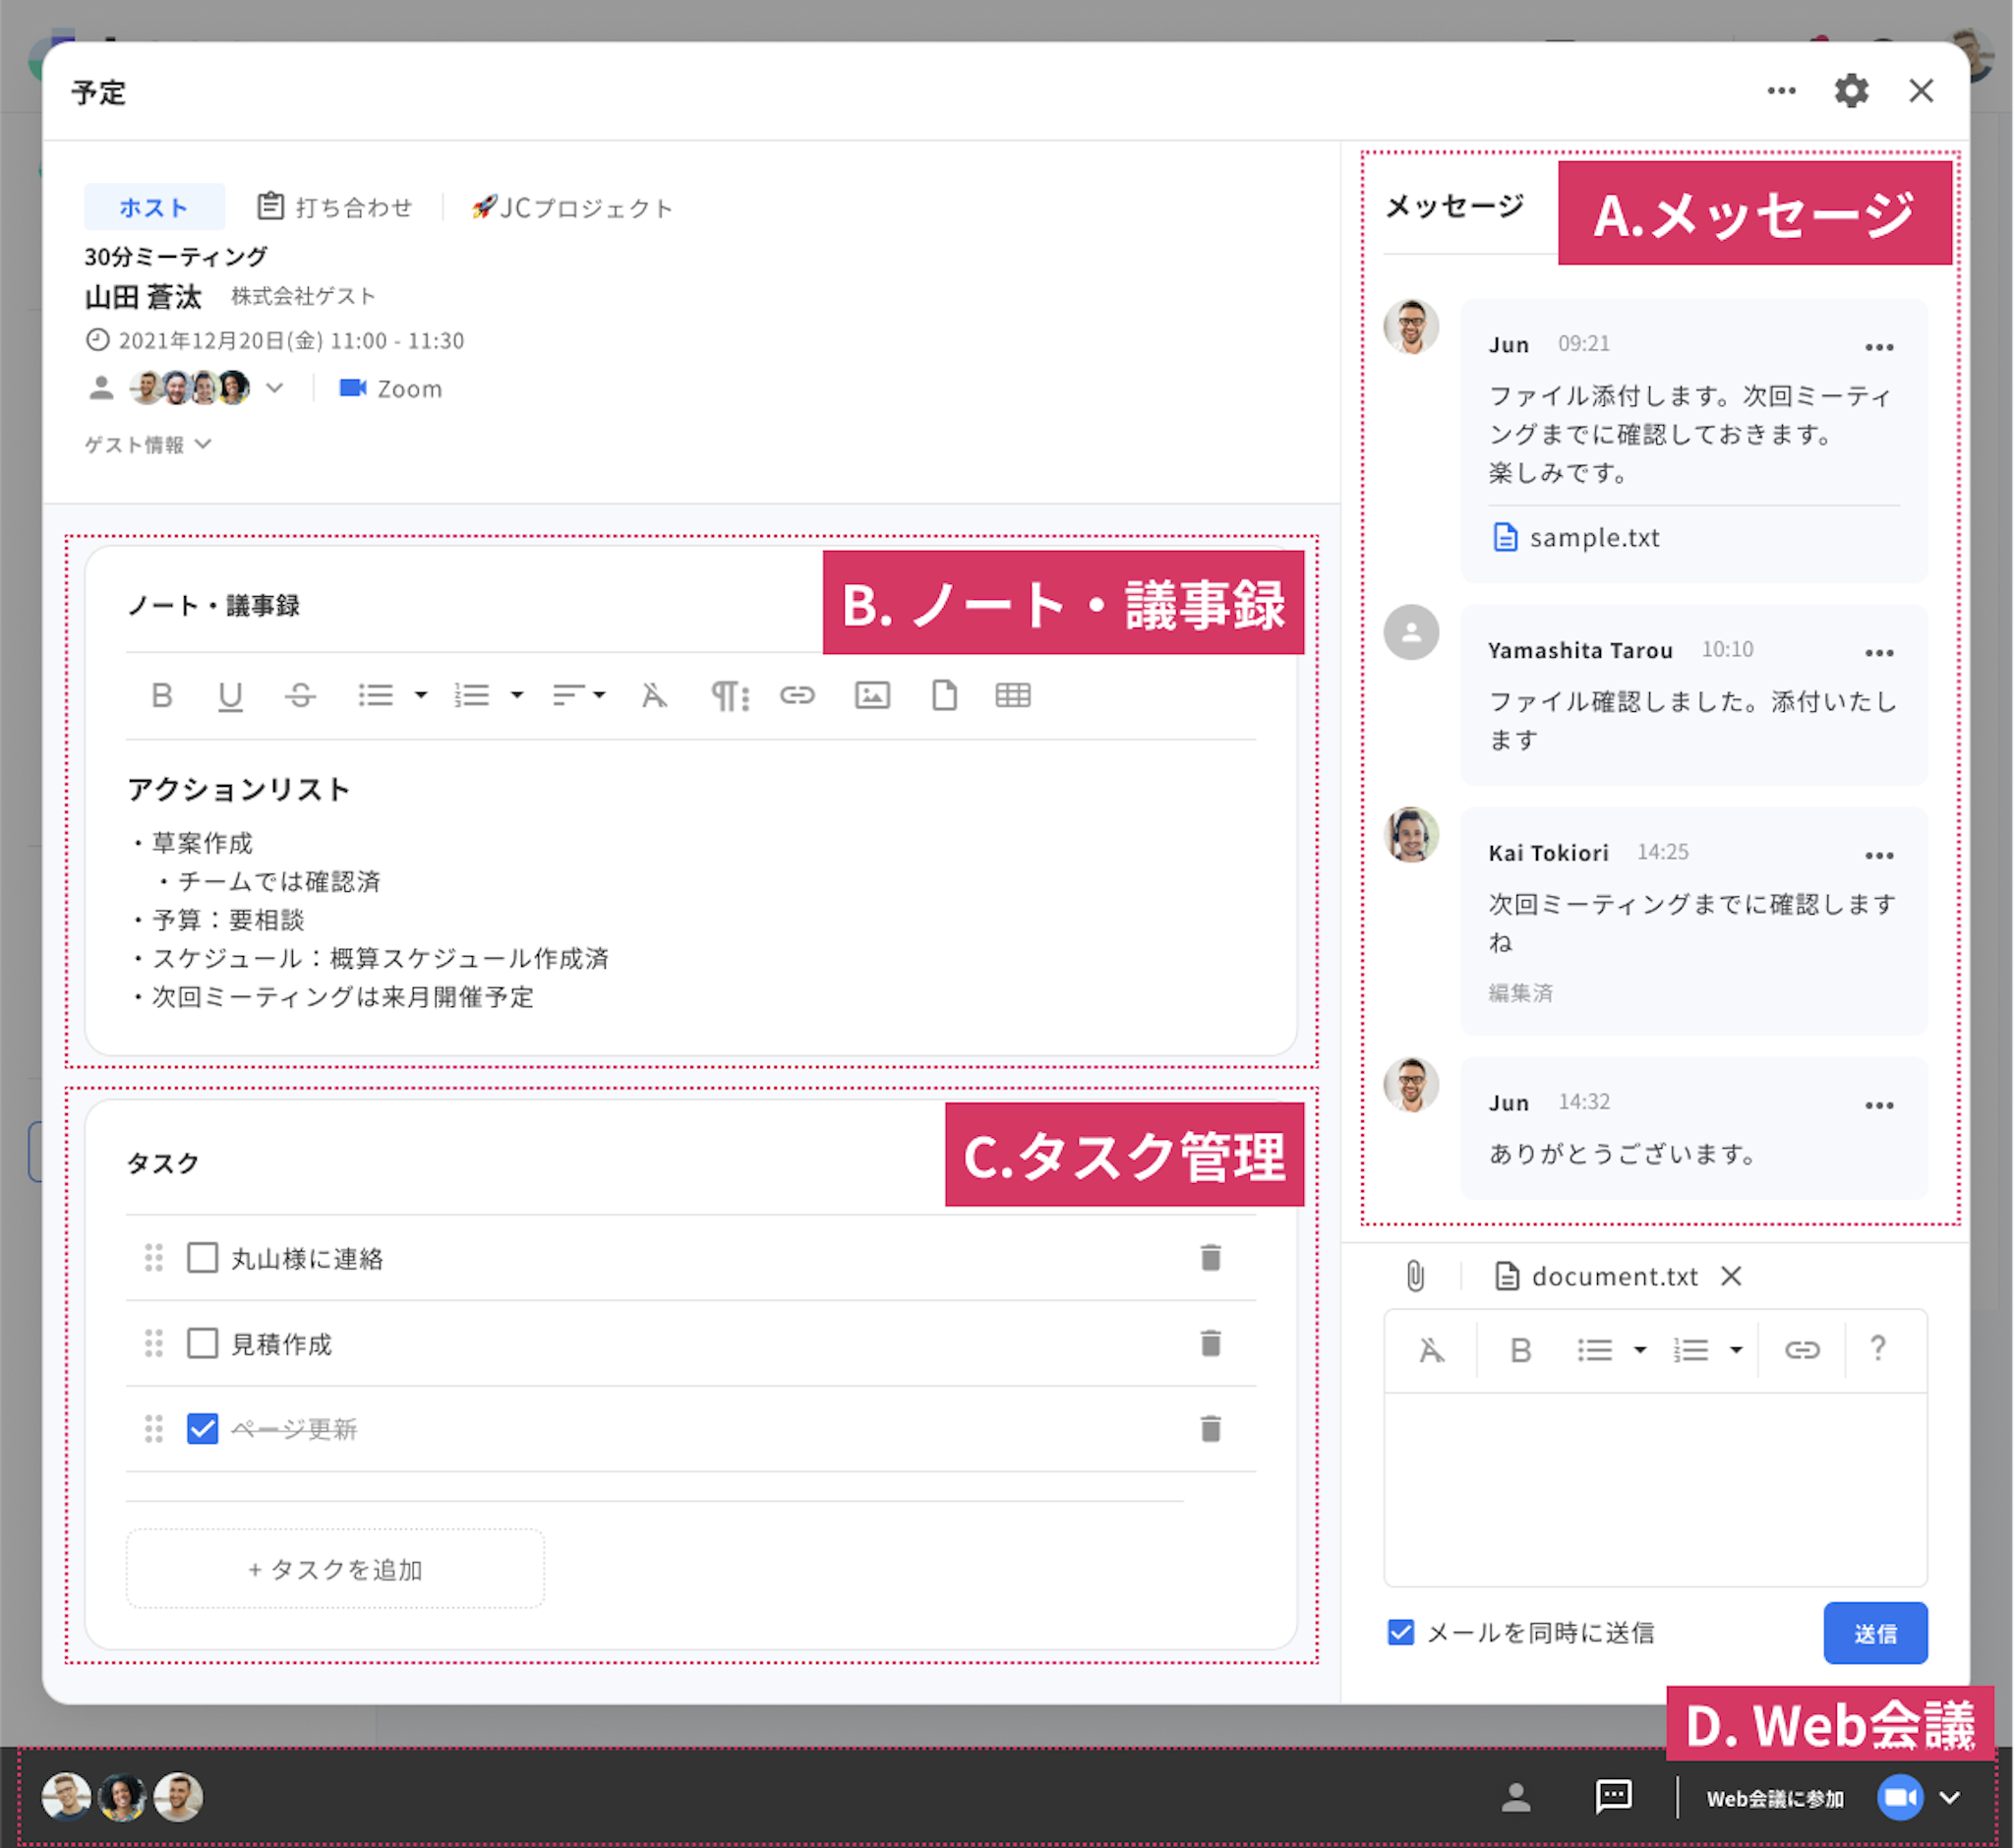Insert an image into notes

pos(872,695)
